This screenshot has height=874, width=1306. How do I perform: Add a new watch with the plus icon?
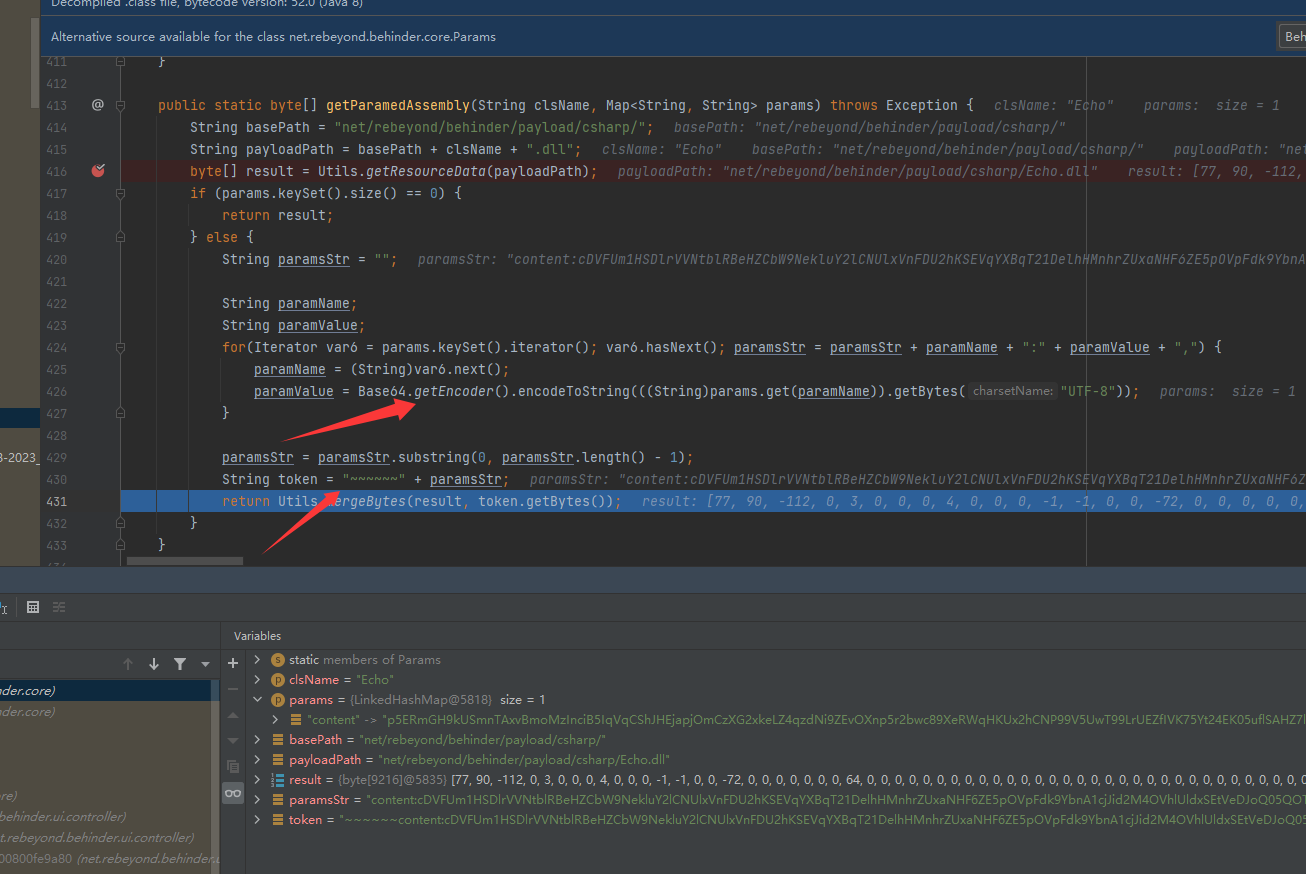tap(233, 663)
